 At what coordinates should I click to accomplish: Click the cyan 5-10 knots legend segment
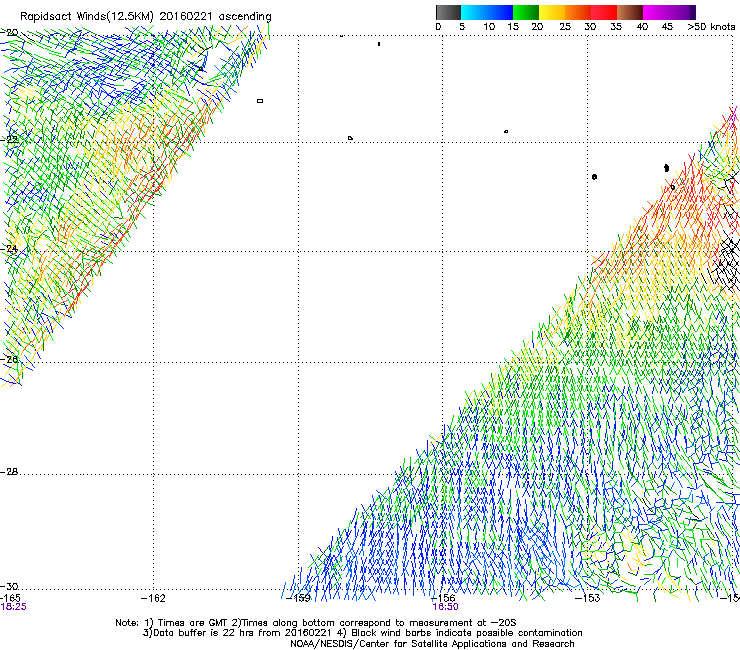[474, 12]
